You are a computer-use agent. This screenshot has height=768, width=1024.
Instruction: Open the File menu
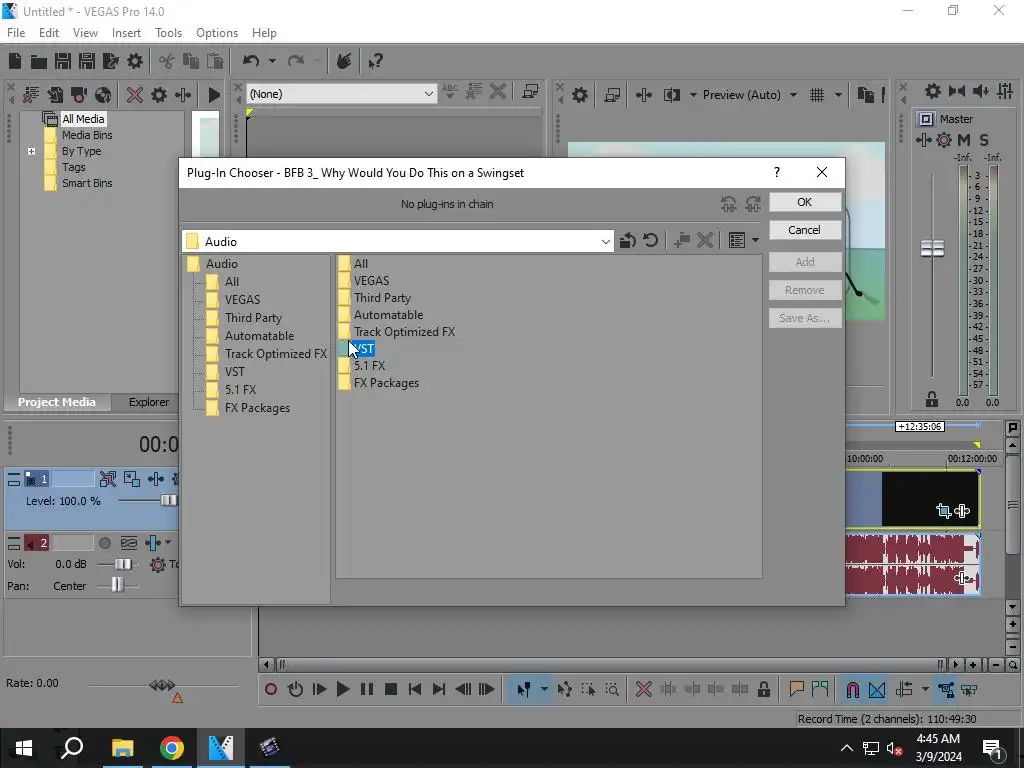point(16,33)
